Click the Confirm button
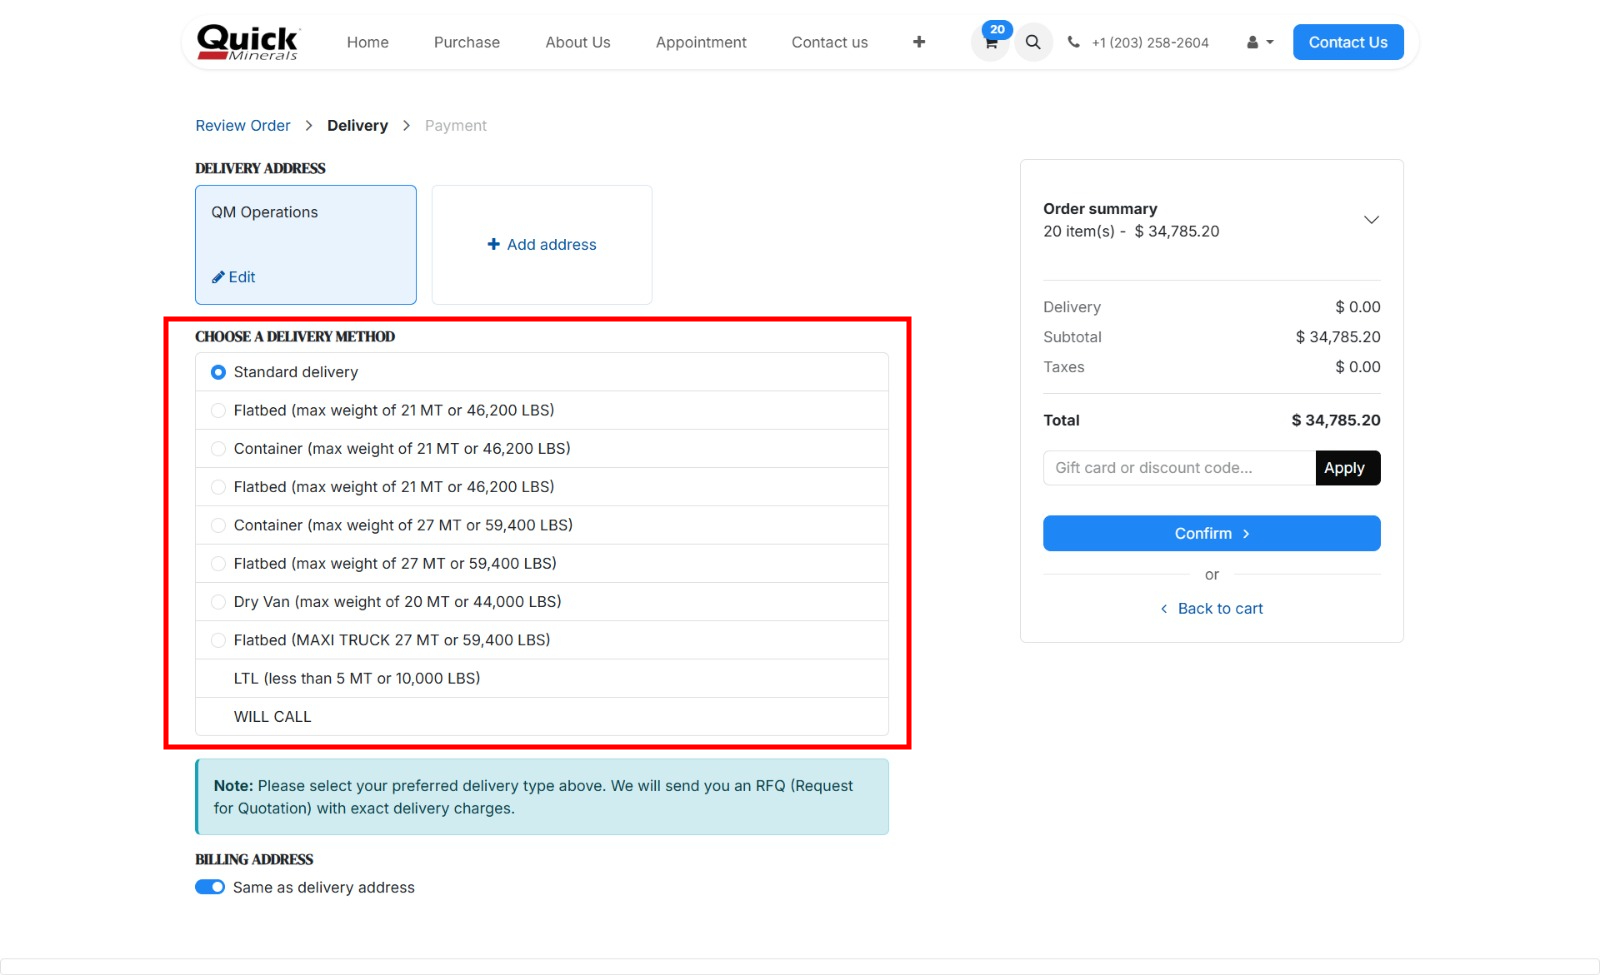1600x975 pixels. click(1211, 533)
